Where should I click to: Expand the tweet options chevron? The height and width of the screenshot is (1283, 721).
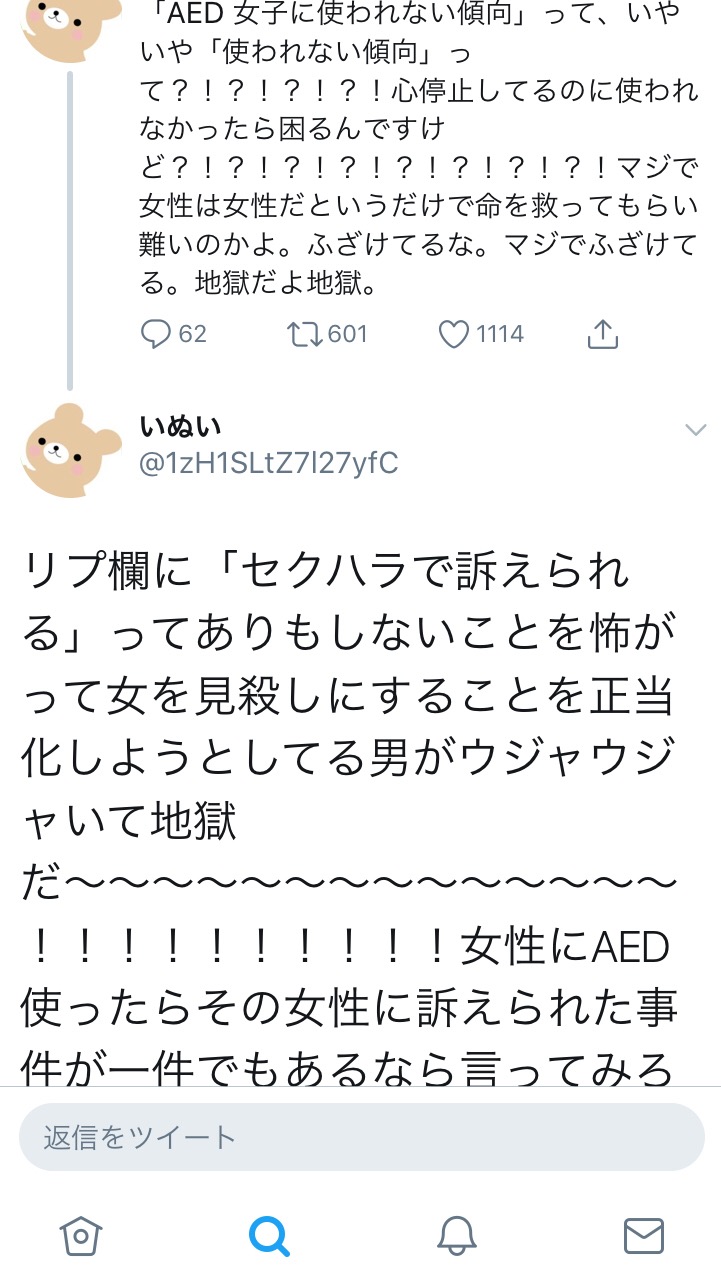pyautogui.click(x=695, y=430)
